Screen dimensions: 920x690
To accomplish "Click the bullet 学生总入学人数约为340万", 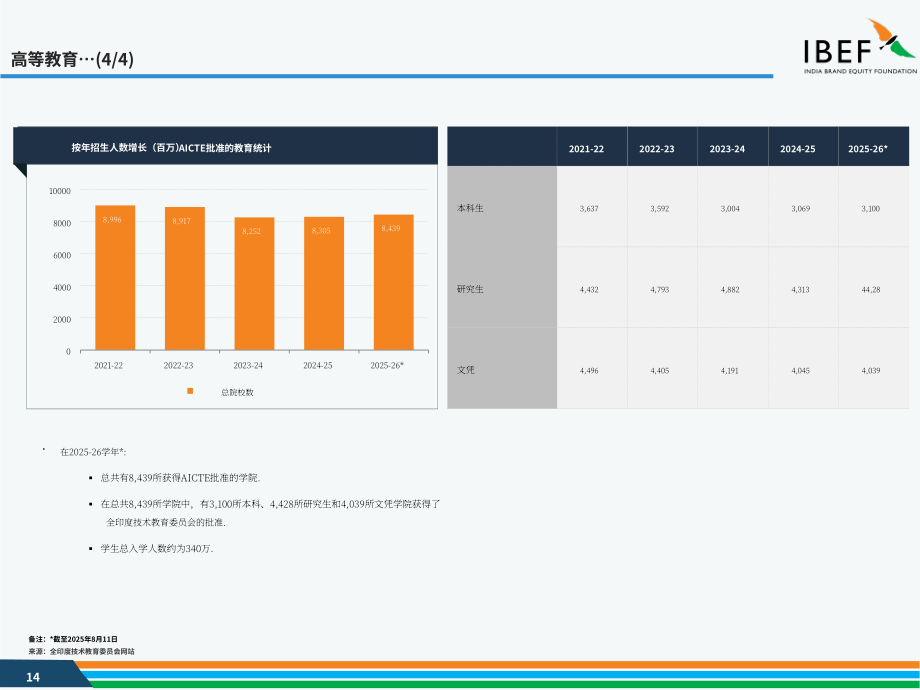I will coord(157,549).
